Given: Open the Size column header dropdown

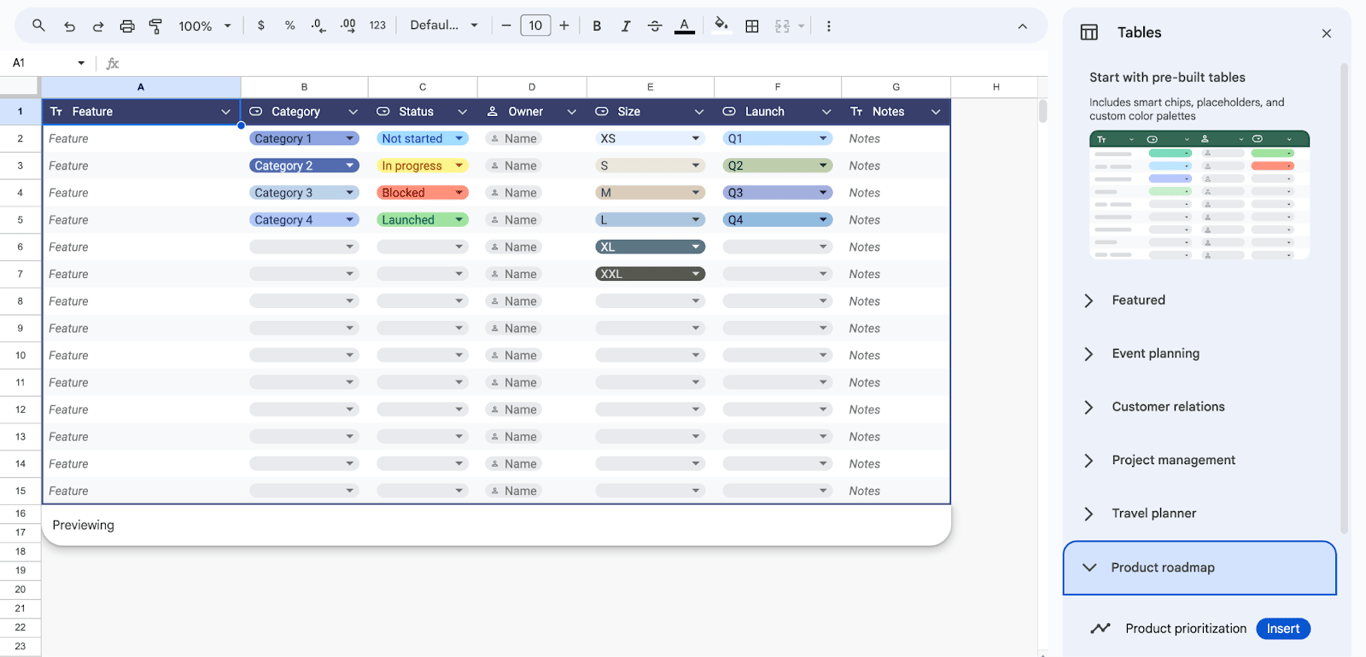Looking at the screenshot, I should pyautogui.click(x=699, y=112).
